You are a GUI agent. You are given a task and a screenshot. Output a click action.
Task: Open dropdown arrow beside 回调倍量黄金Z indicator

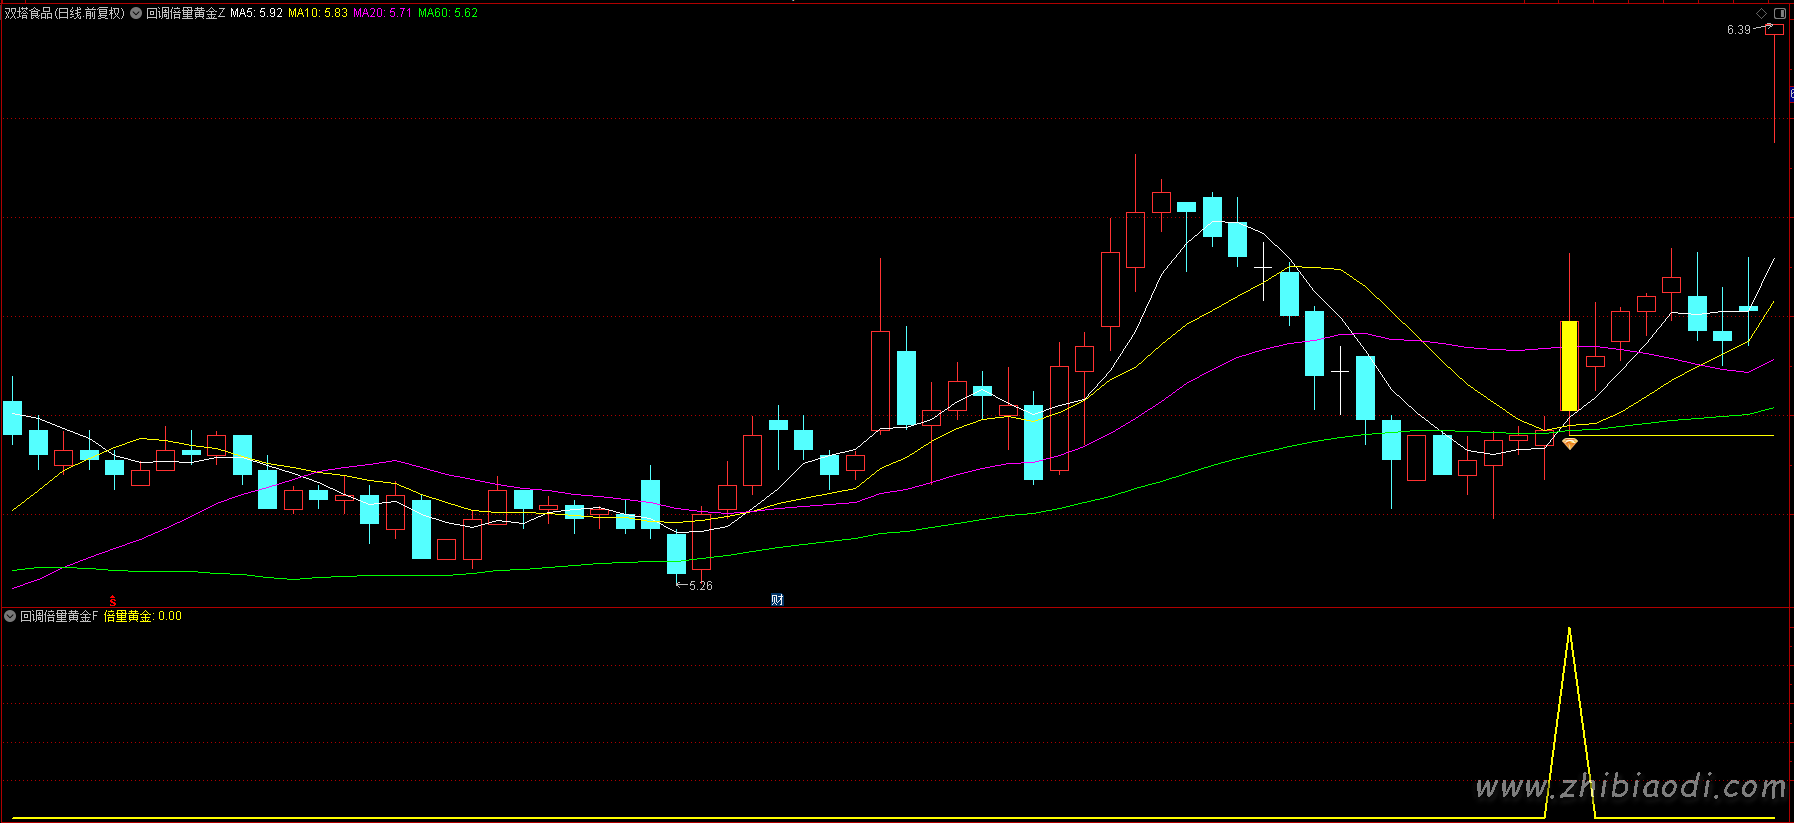[x=136, y=13]
